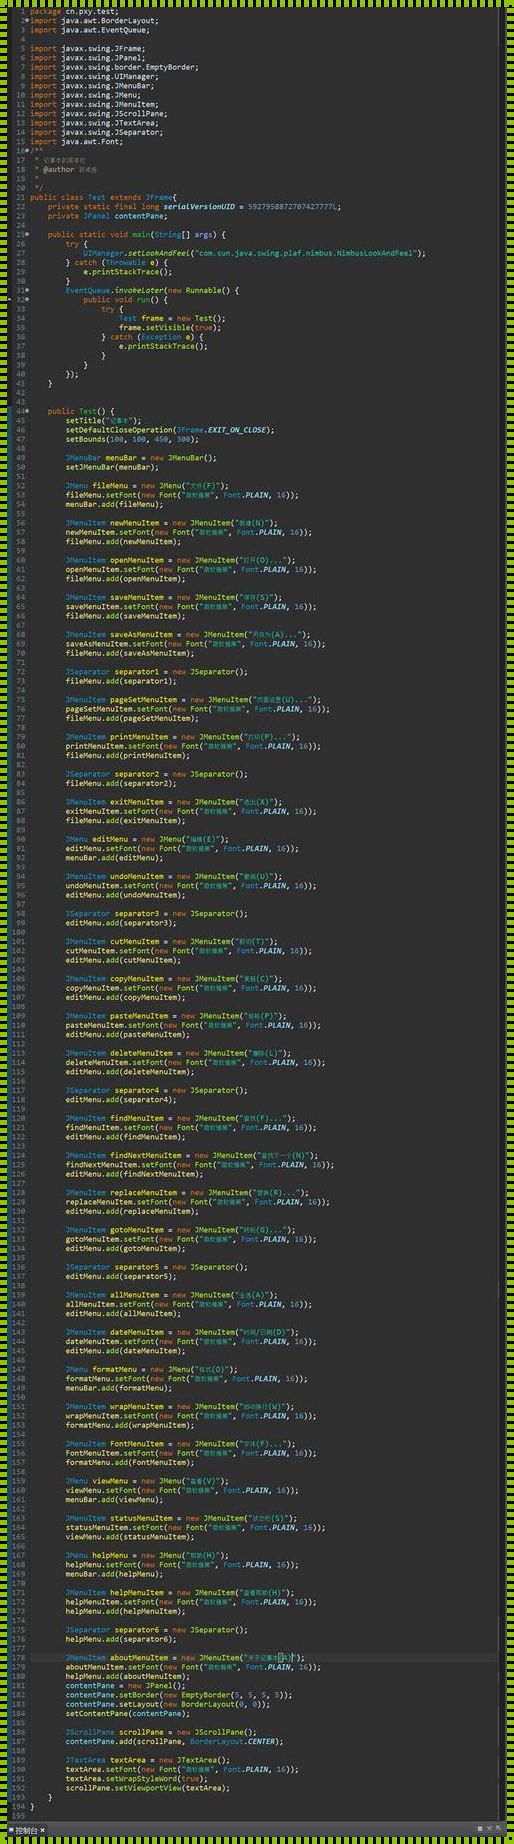Click the copyMenuItem.setFont line
514x1844 pixels.
(191, 988)
